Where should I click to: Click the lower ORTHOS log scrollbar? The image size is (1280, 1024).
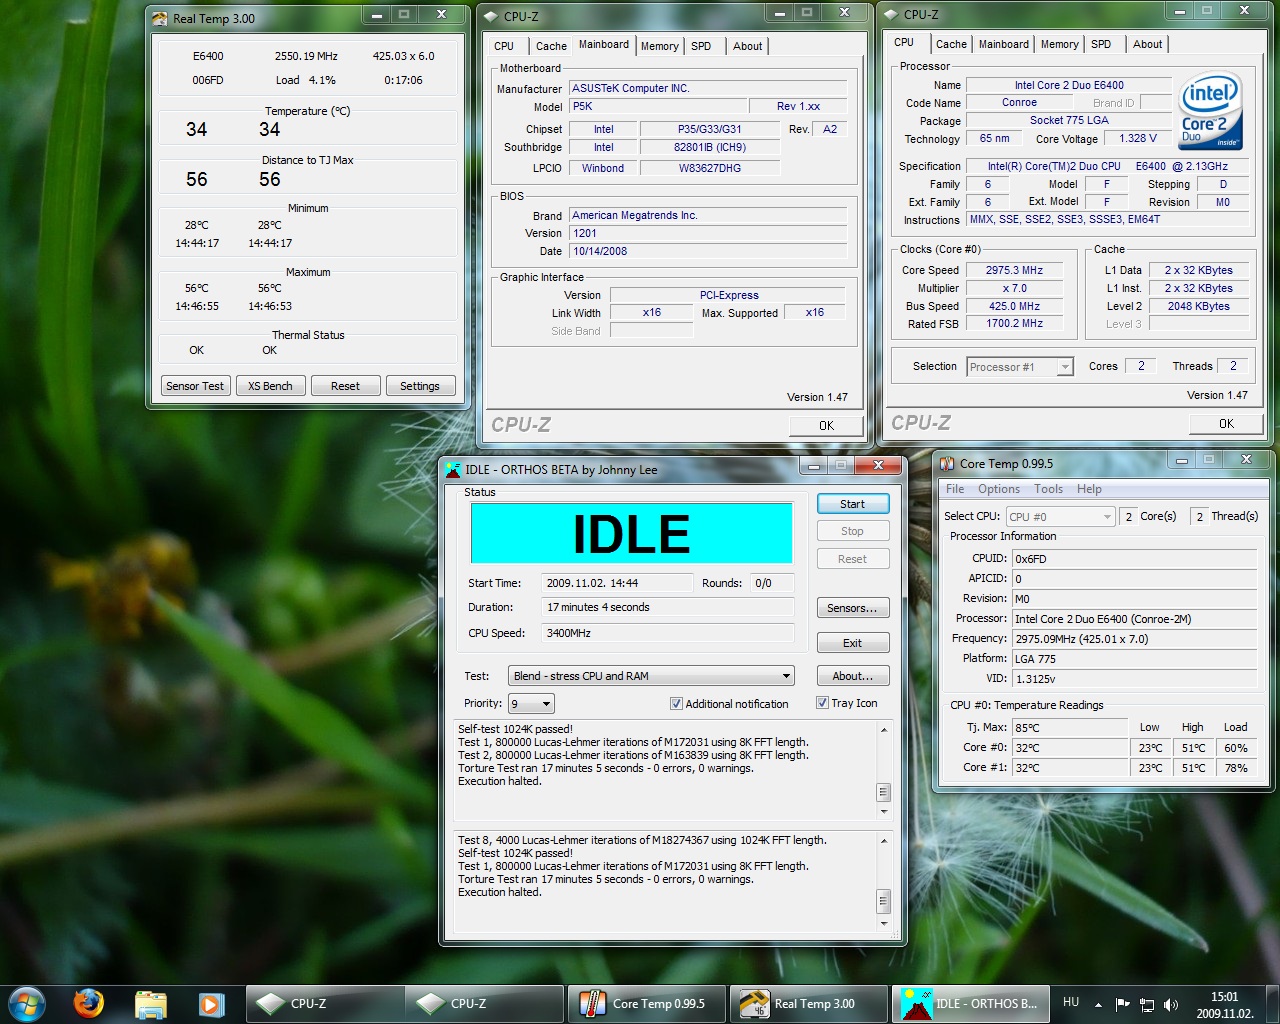(884, 882)
